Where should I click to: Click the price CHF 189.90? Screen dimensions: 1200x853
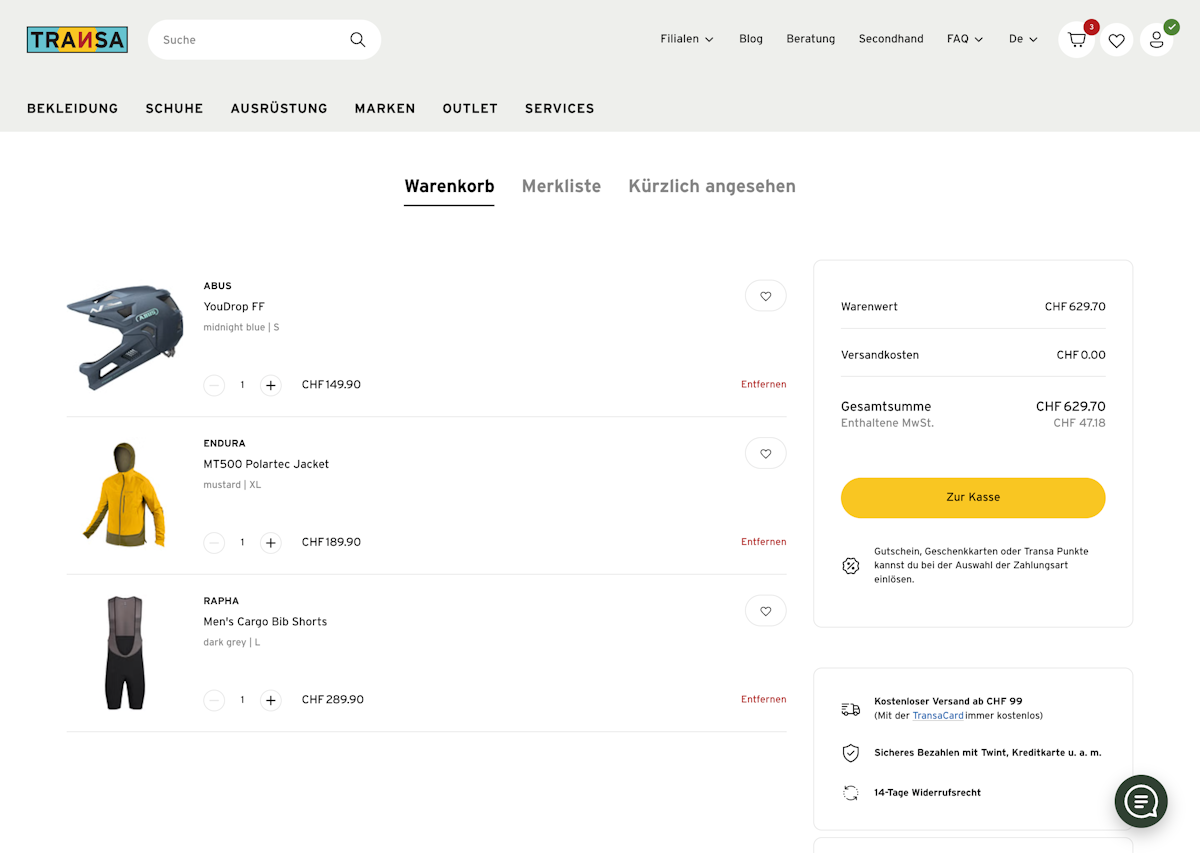click(x=331, y=542)
